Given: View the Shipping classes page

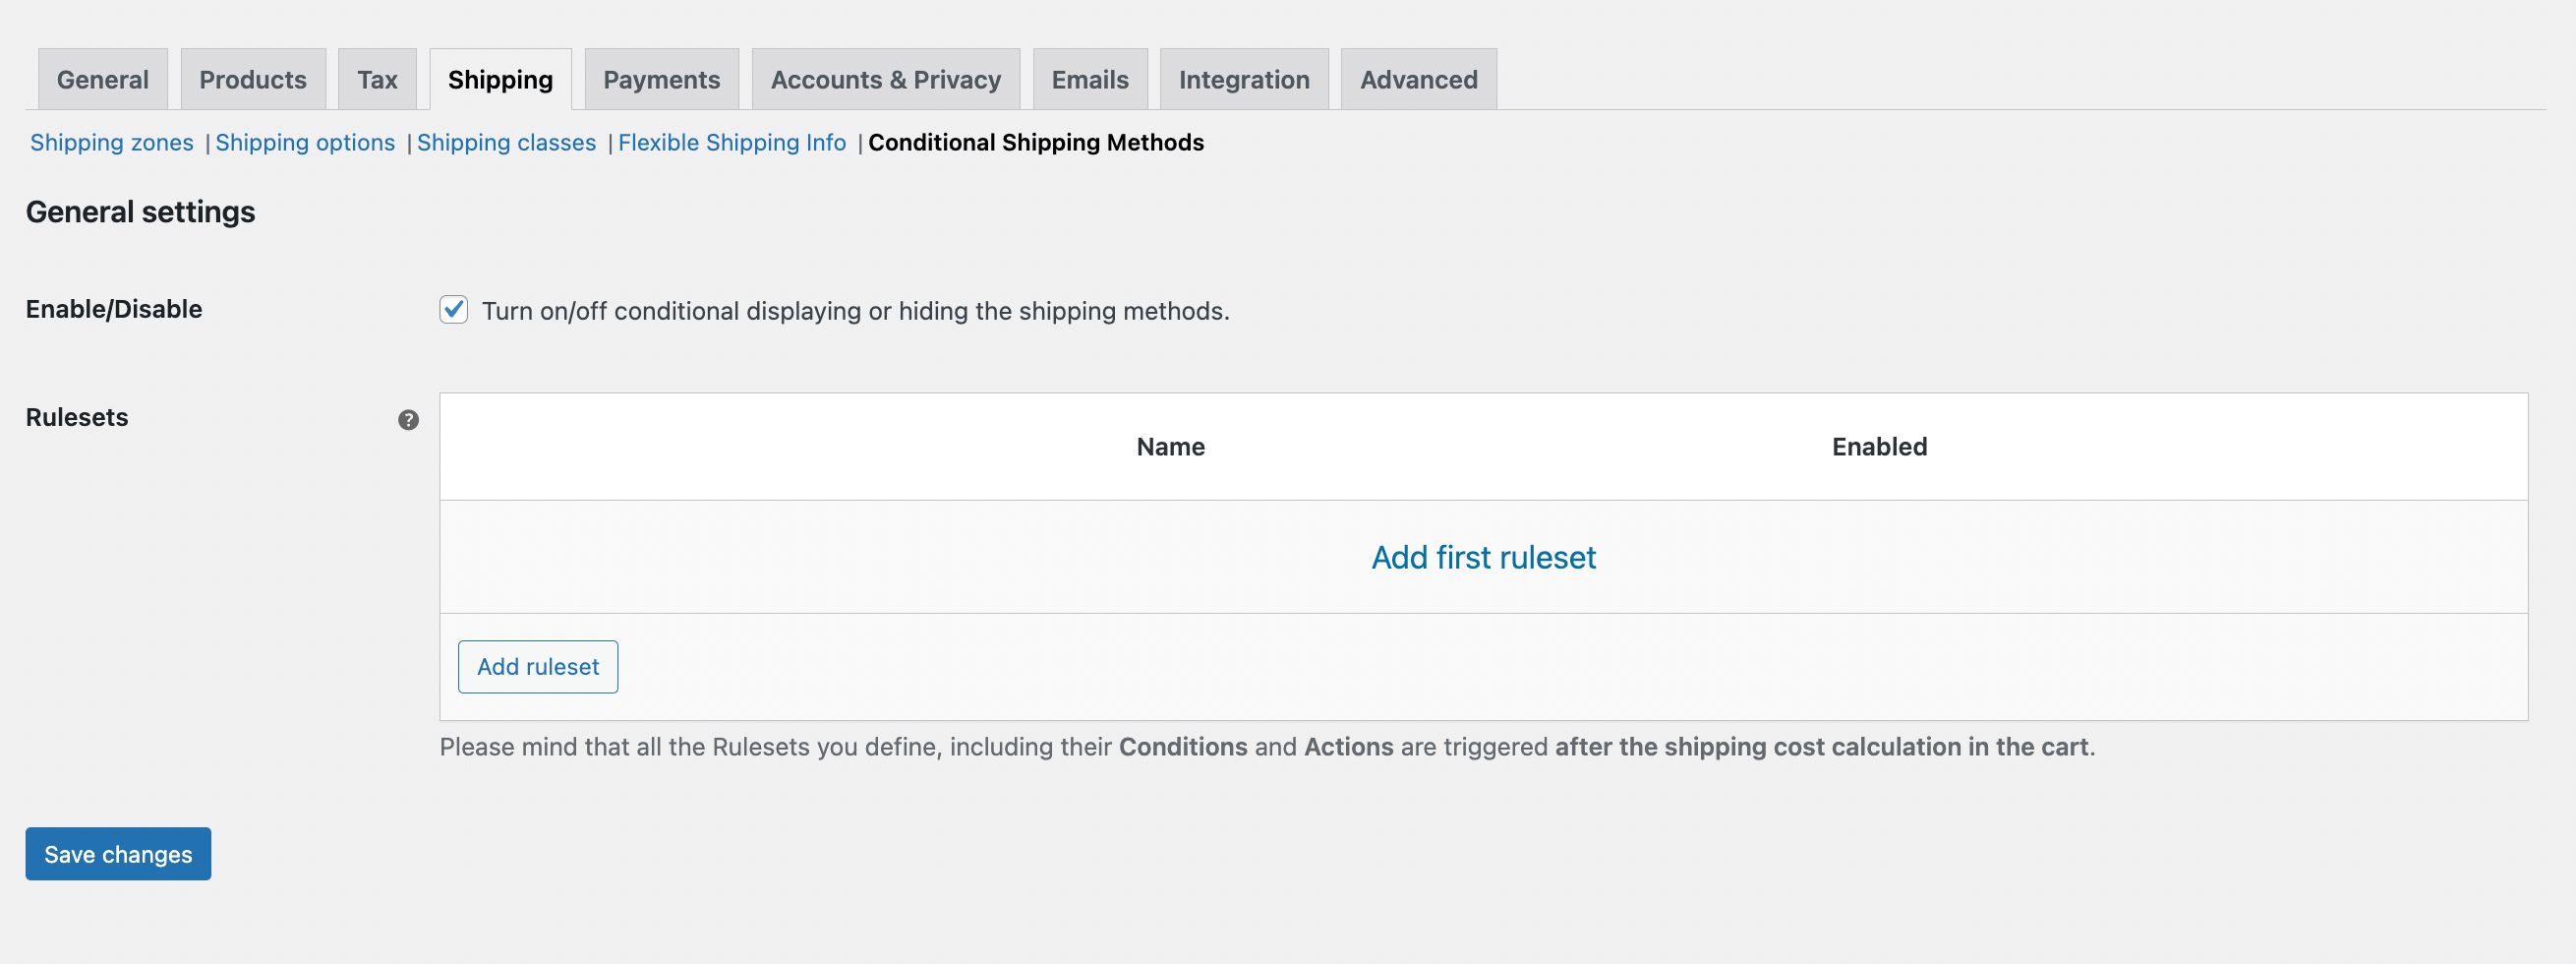Looking at the screenshot, I should tap(507, 142).
